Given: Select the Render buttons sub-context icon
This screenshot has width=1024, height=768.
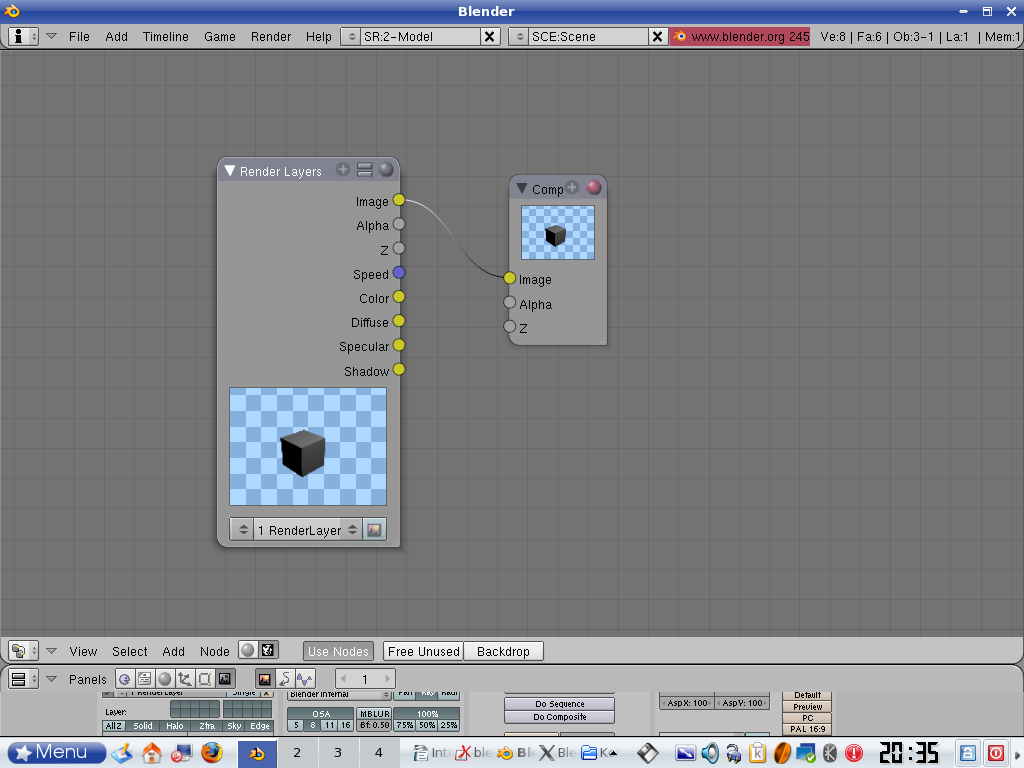Looking at the screenshot, I should point(265,679).
